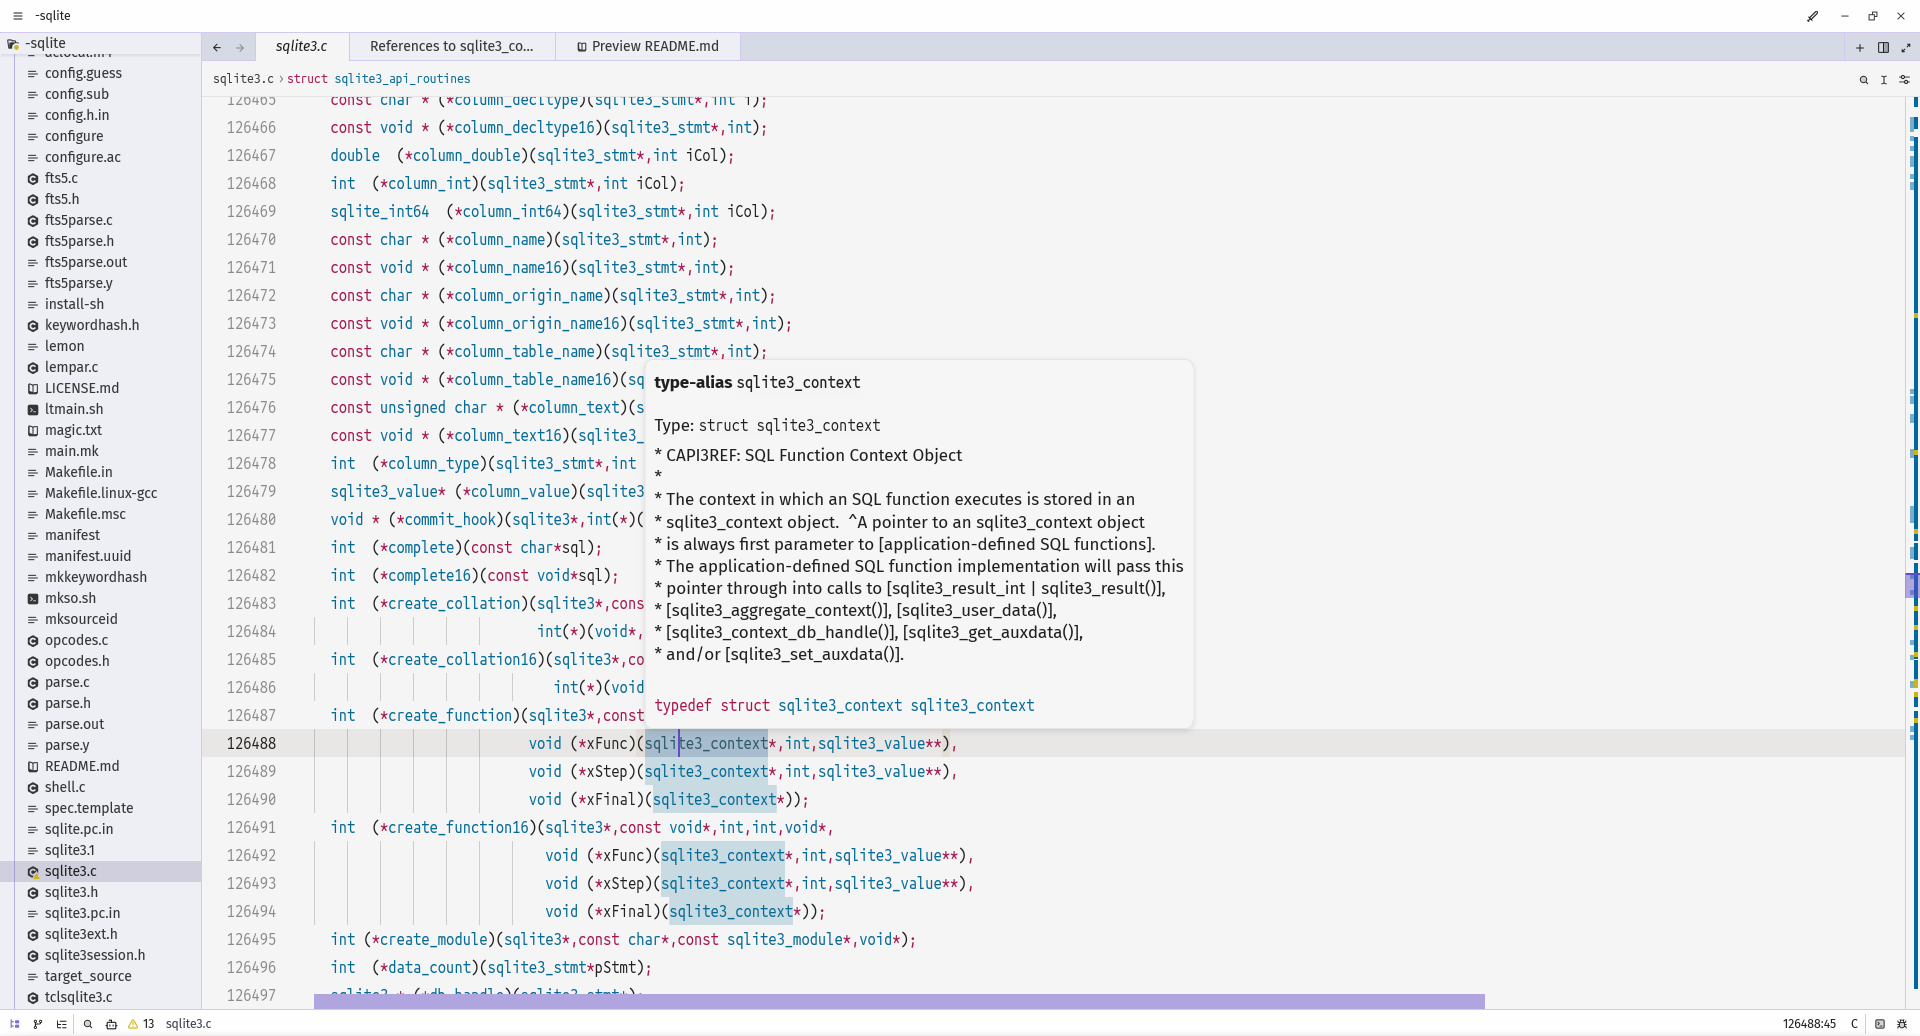Open config.sub file

click(77, 94)
